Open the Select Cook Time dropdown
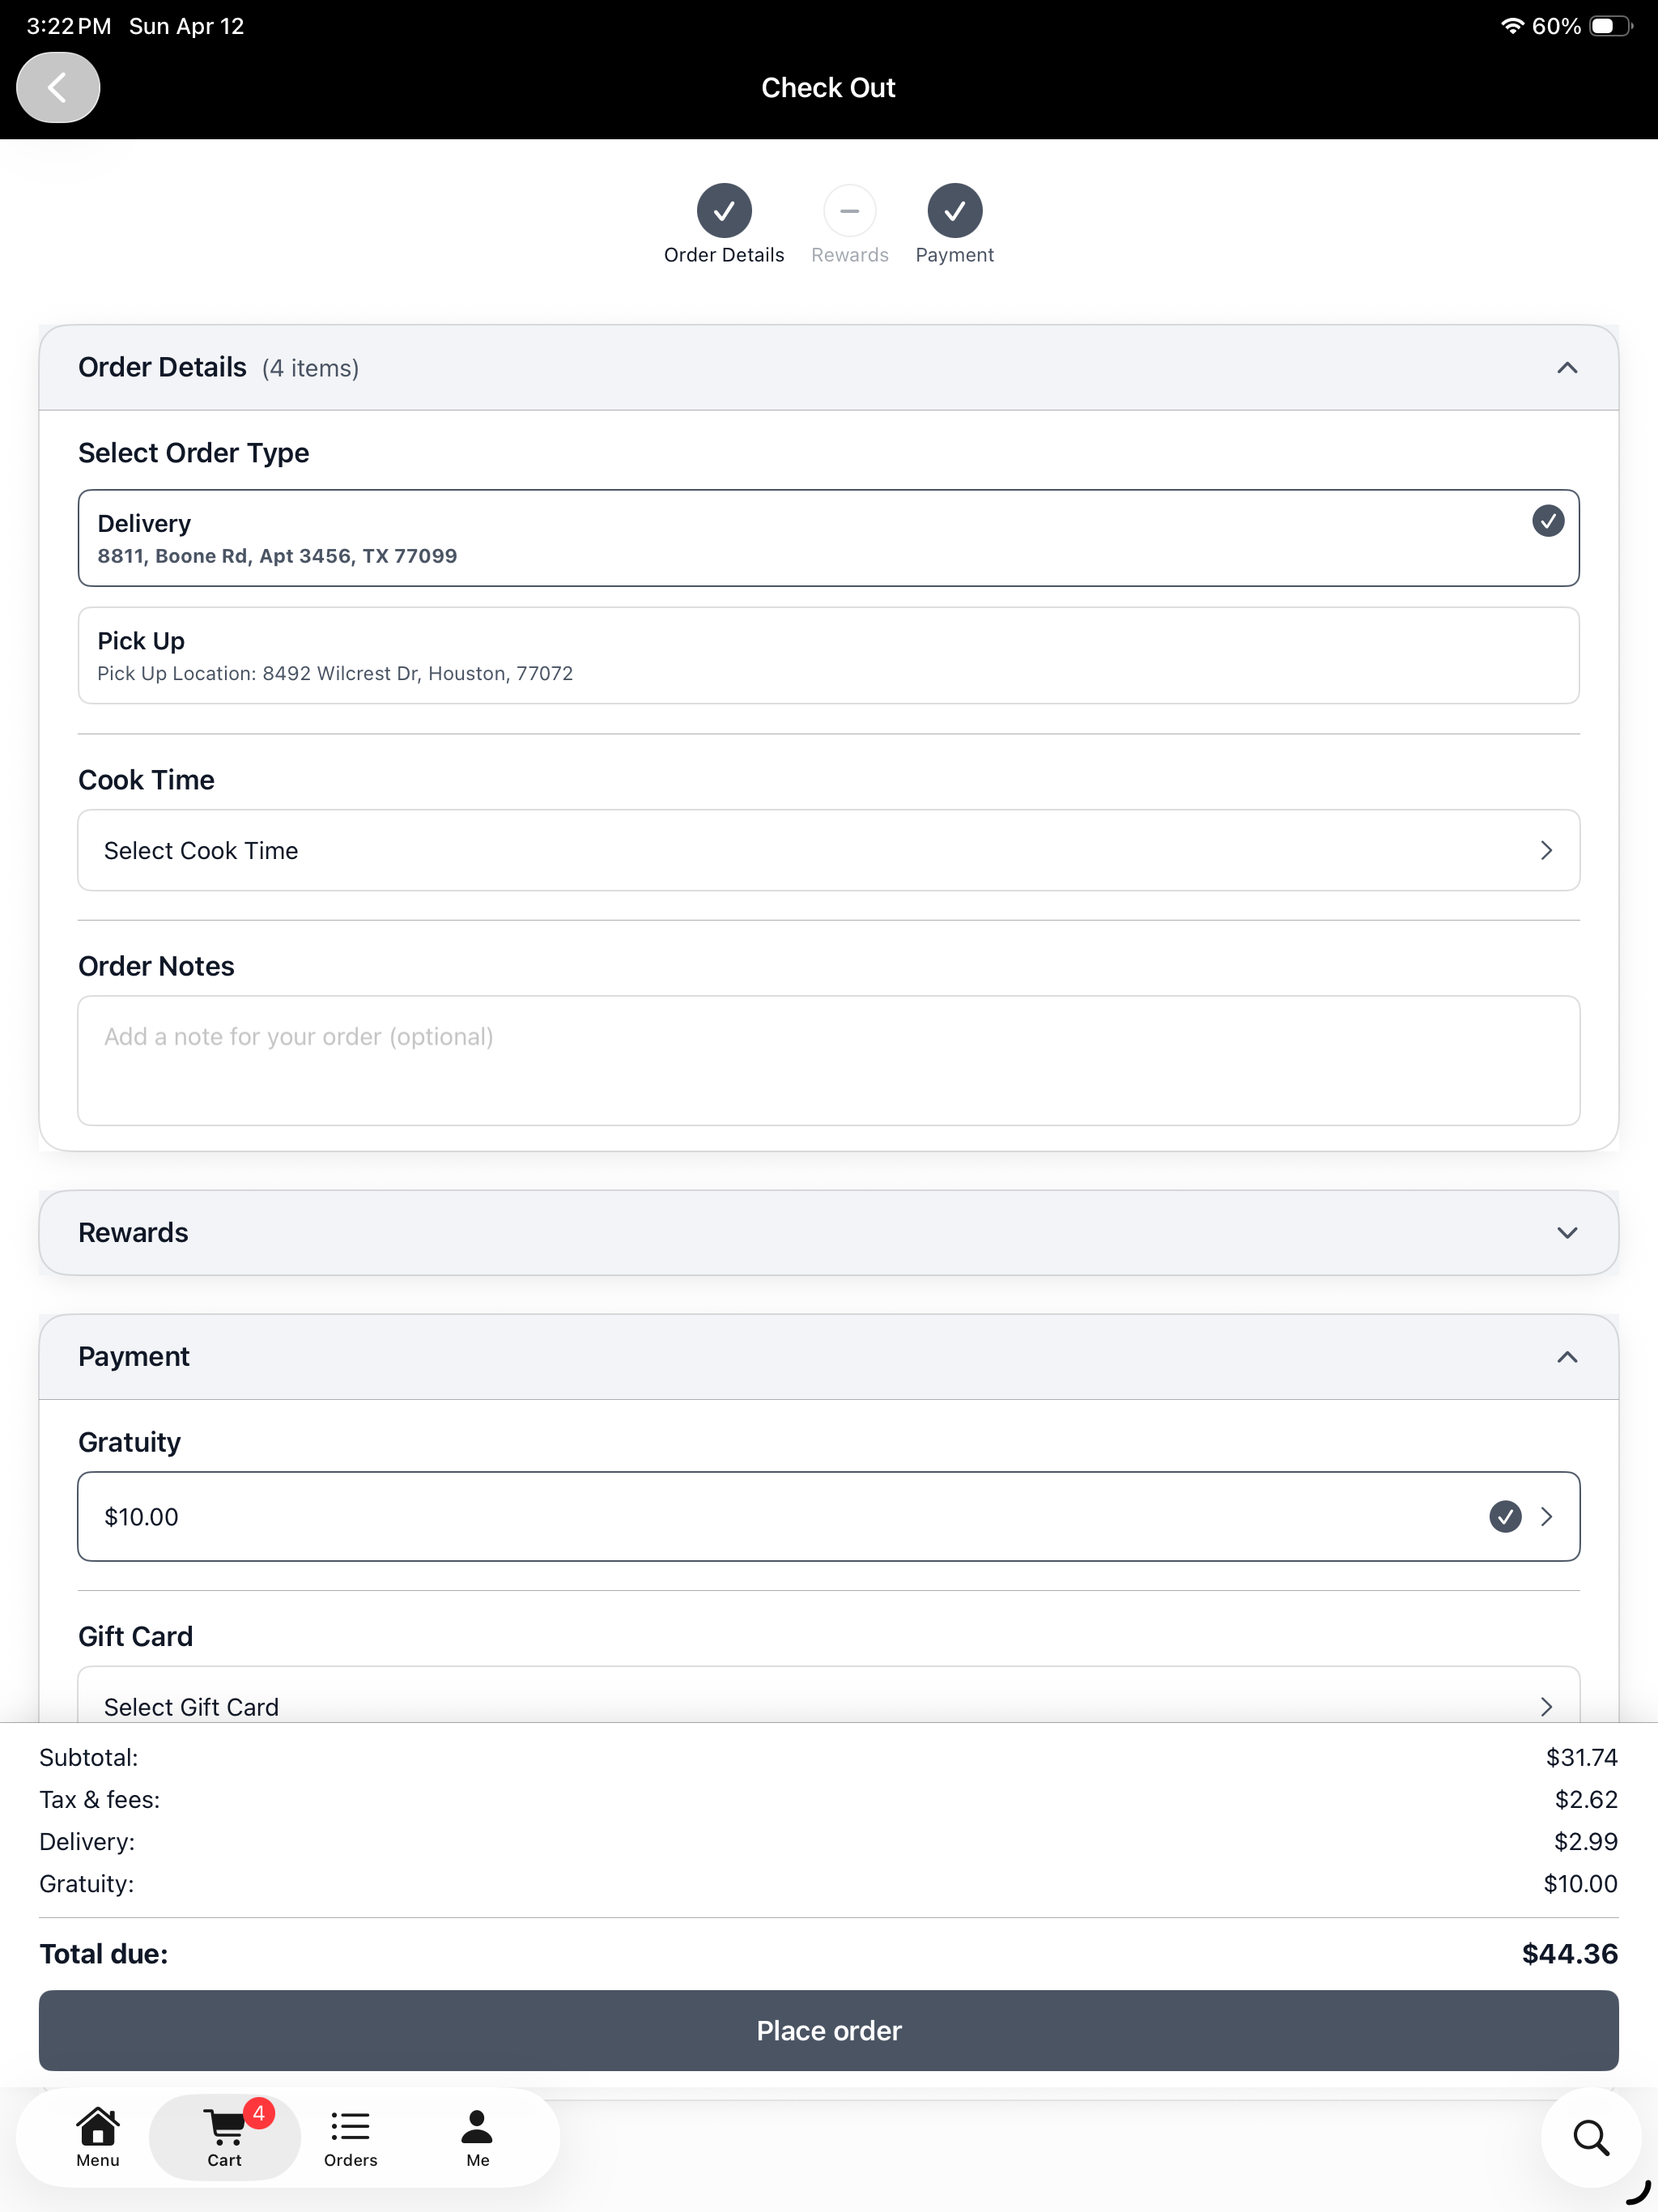The width and height of the screenshot is (1658, 2212). pos(829,850)
